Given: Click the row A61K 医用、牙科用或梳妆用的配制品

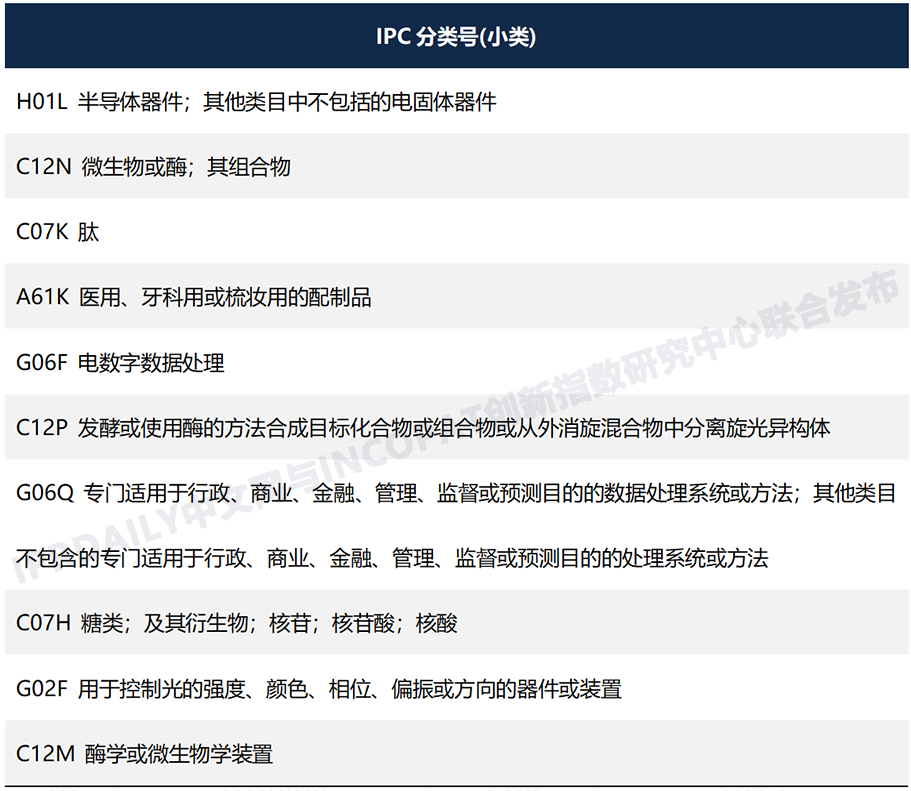Looking at the screenshot, I should [456, 296].
